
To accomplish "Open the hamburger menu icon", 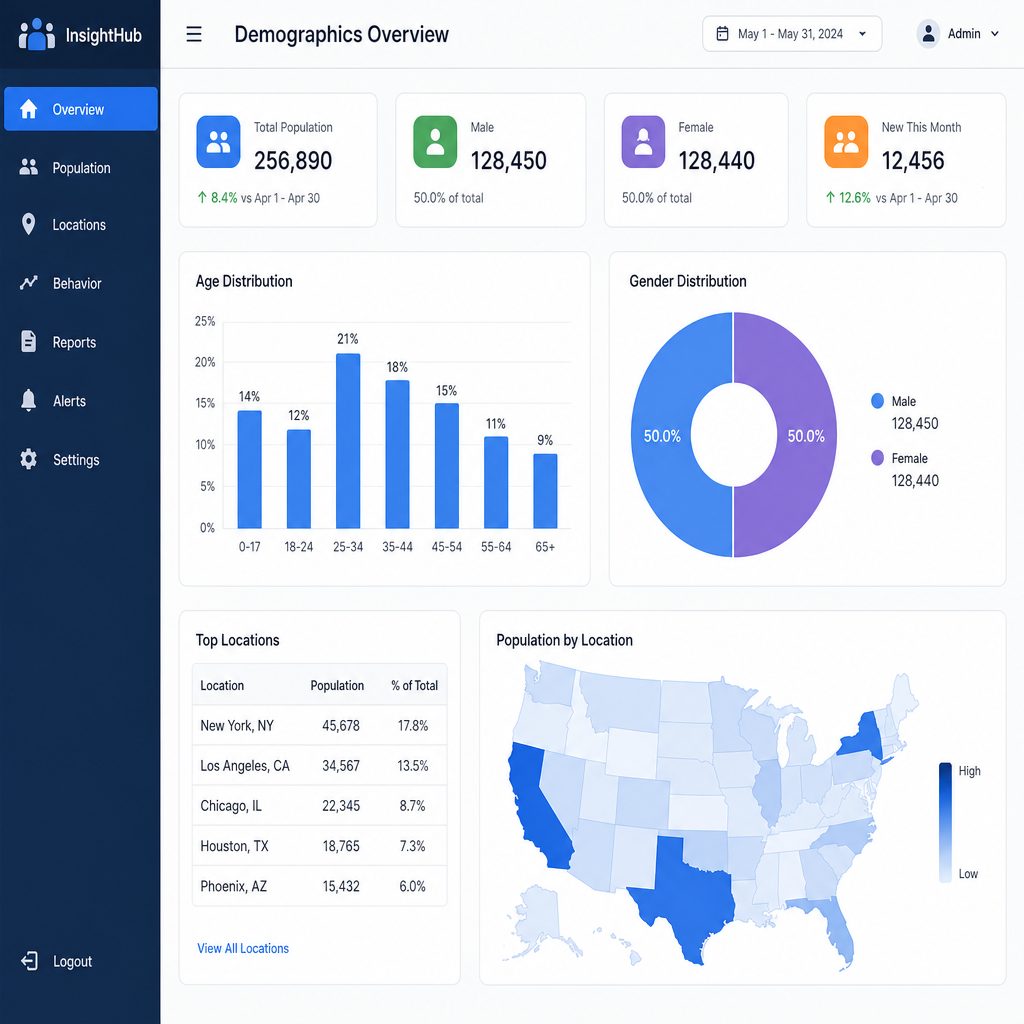I will point(194,34).
